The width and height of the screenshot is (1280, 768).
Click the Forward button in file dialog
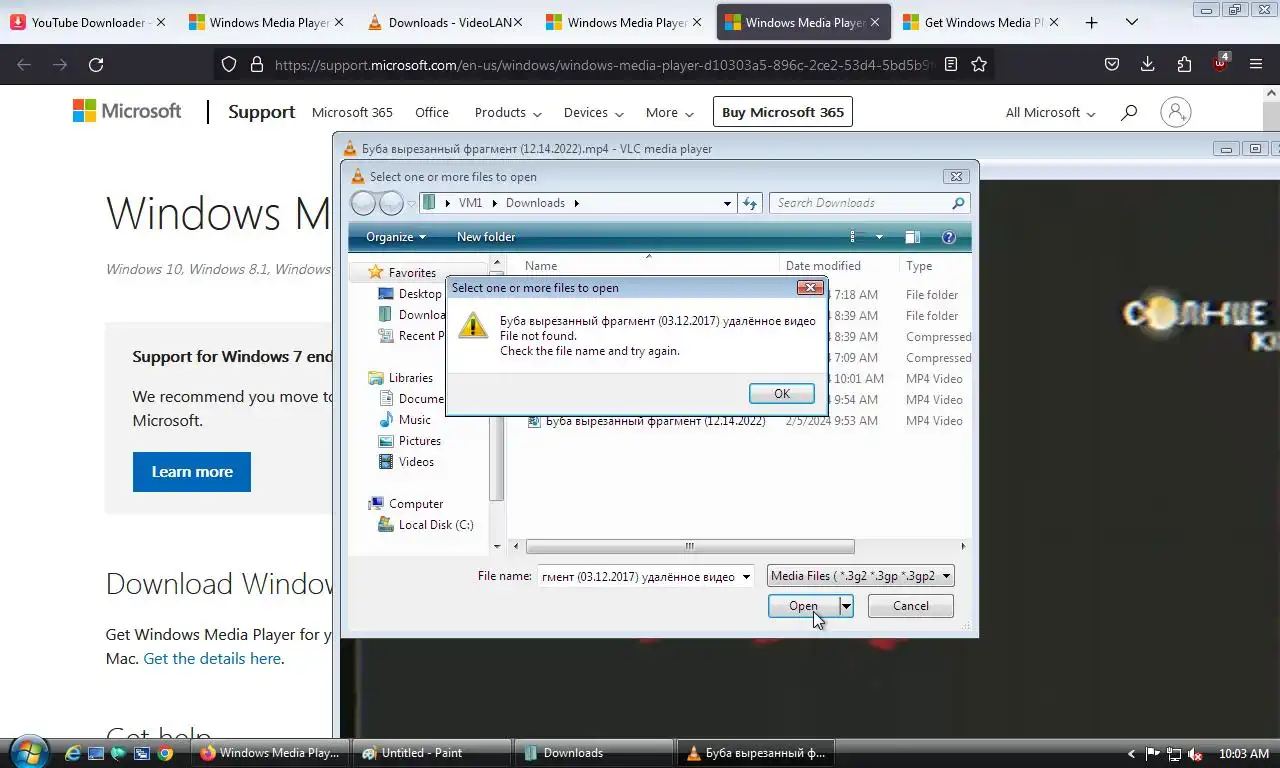coord(391,203)
